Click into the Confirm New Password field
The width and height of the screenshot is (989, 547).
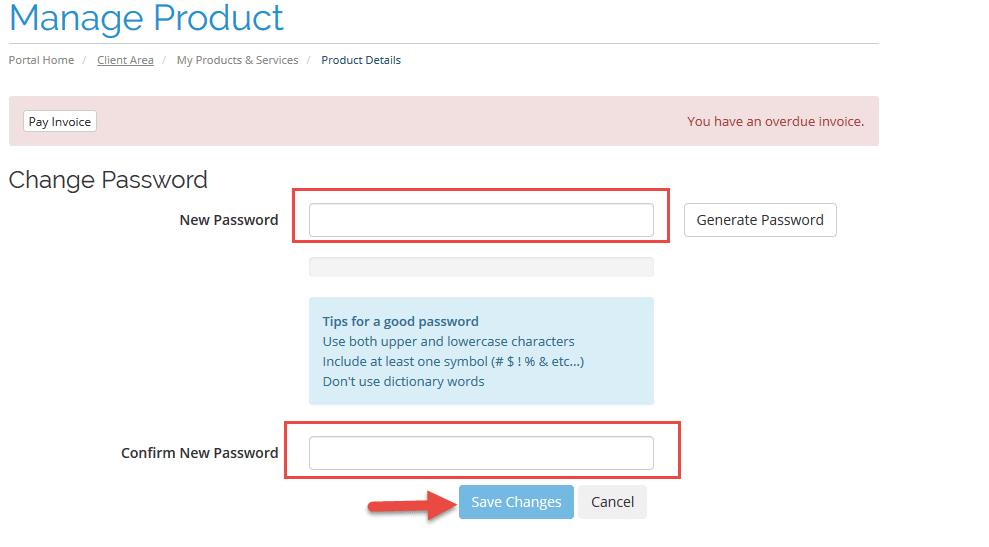pyautogui.click(x=481, y=453)
